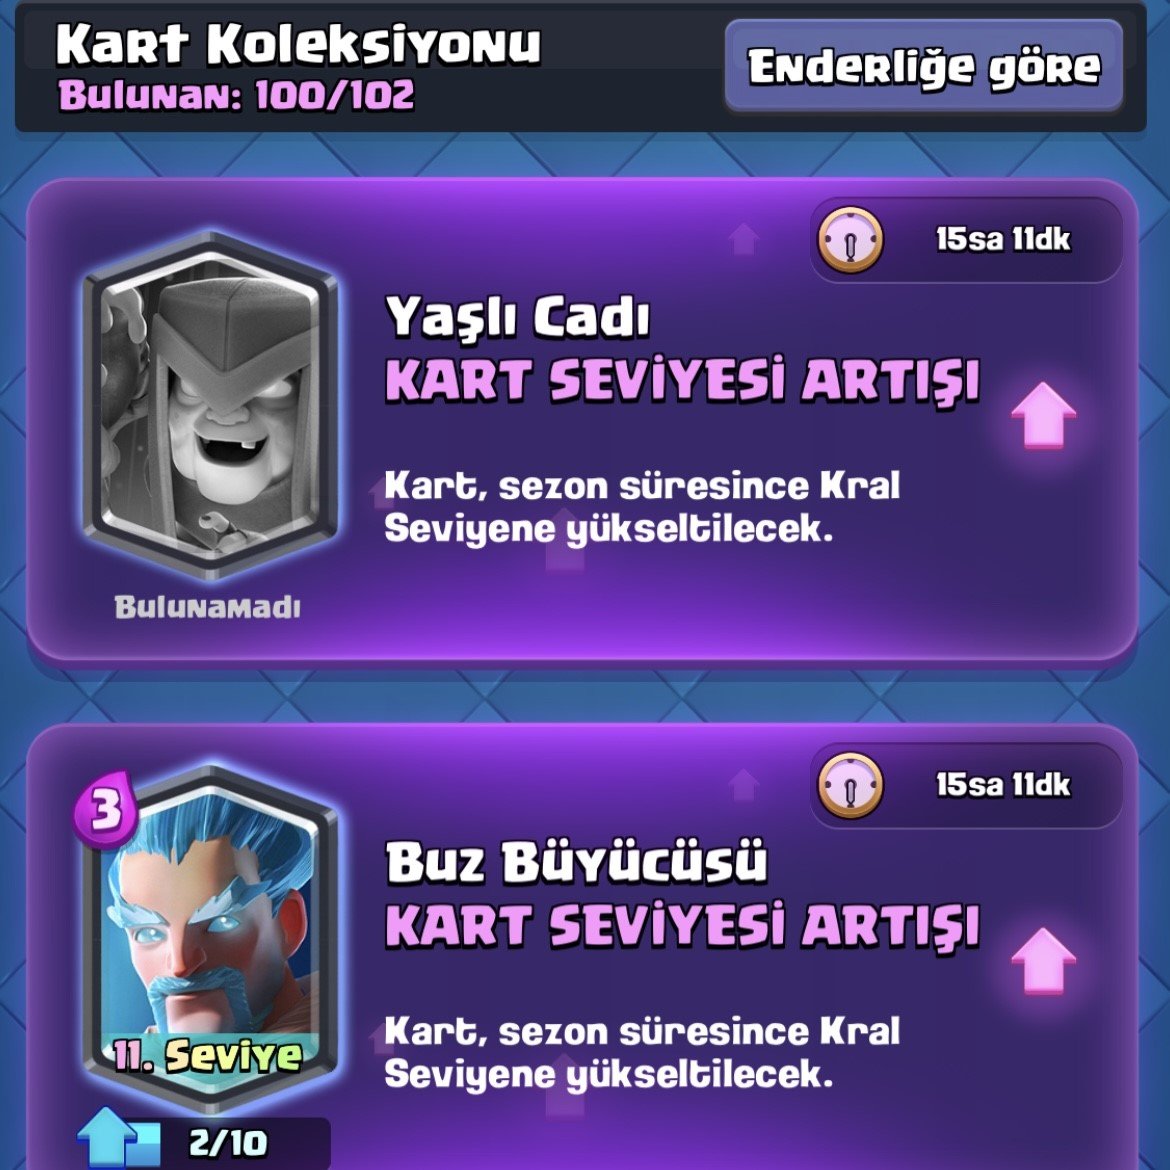
Task: Tap the Enderliğe göre sort button
Action: pyautogui.click(x=924, y=66)
